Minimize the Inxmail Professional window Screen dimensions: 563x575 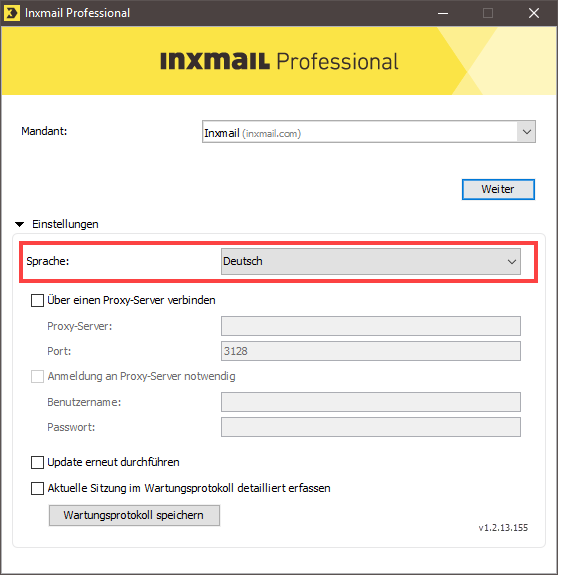pyautogui.click(x=443, y=13)
